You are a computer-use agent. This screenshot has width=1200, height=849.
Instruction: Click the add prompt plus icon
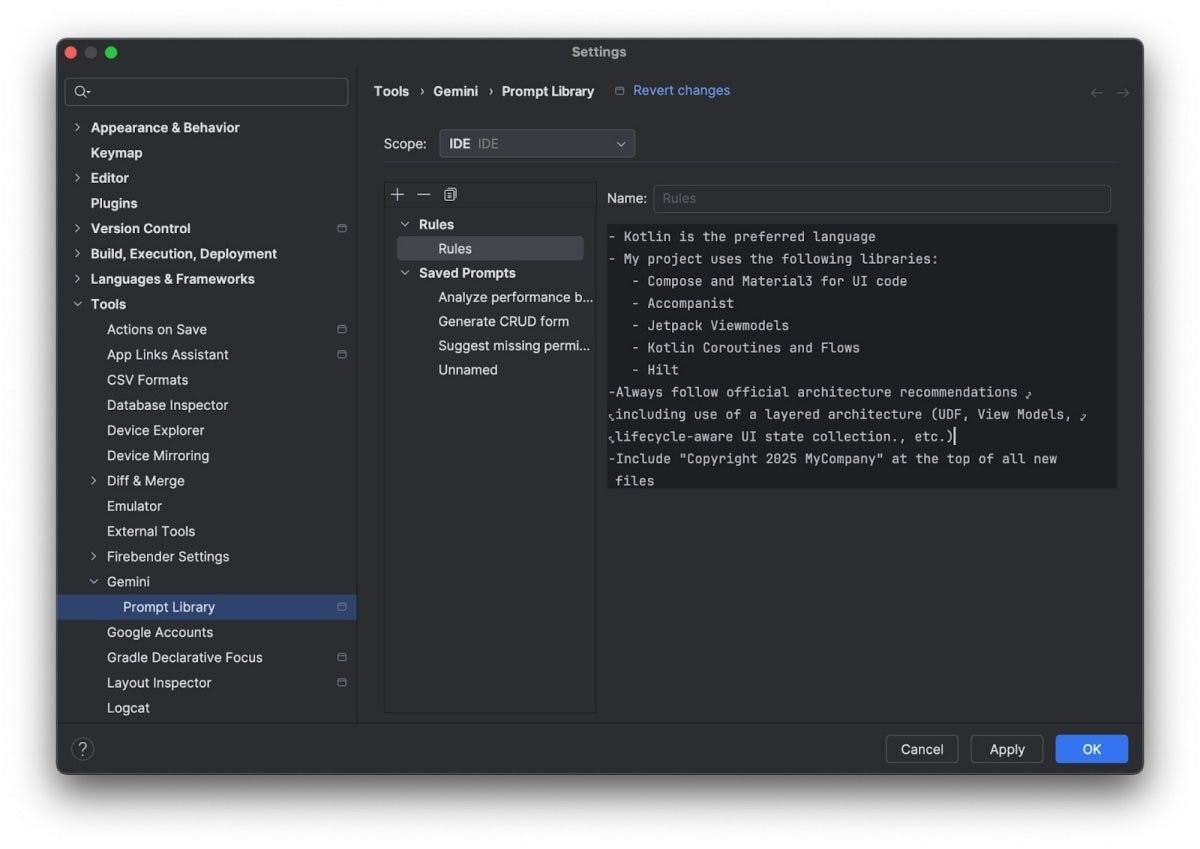tap(398, 194)
